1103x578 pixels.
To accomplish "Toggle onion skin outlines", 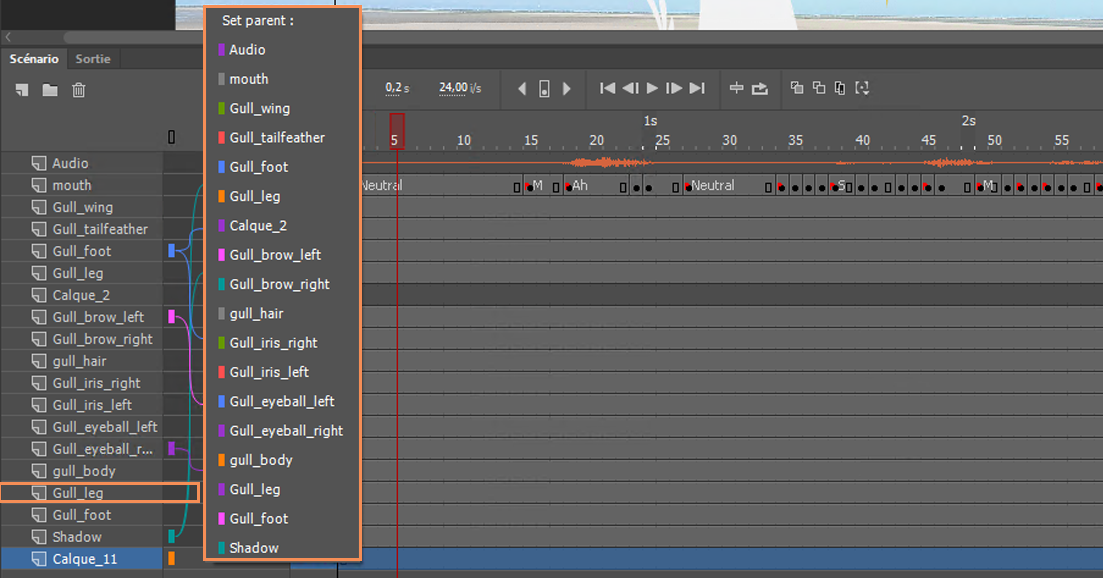I will (x=819, y=88).
